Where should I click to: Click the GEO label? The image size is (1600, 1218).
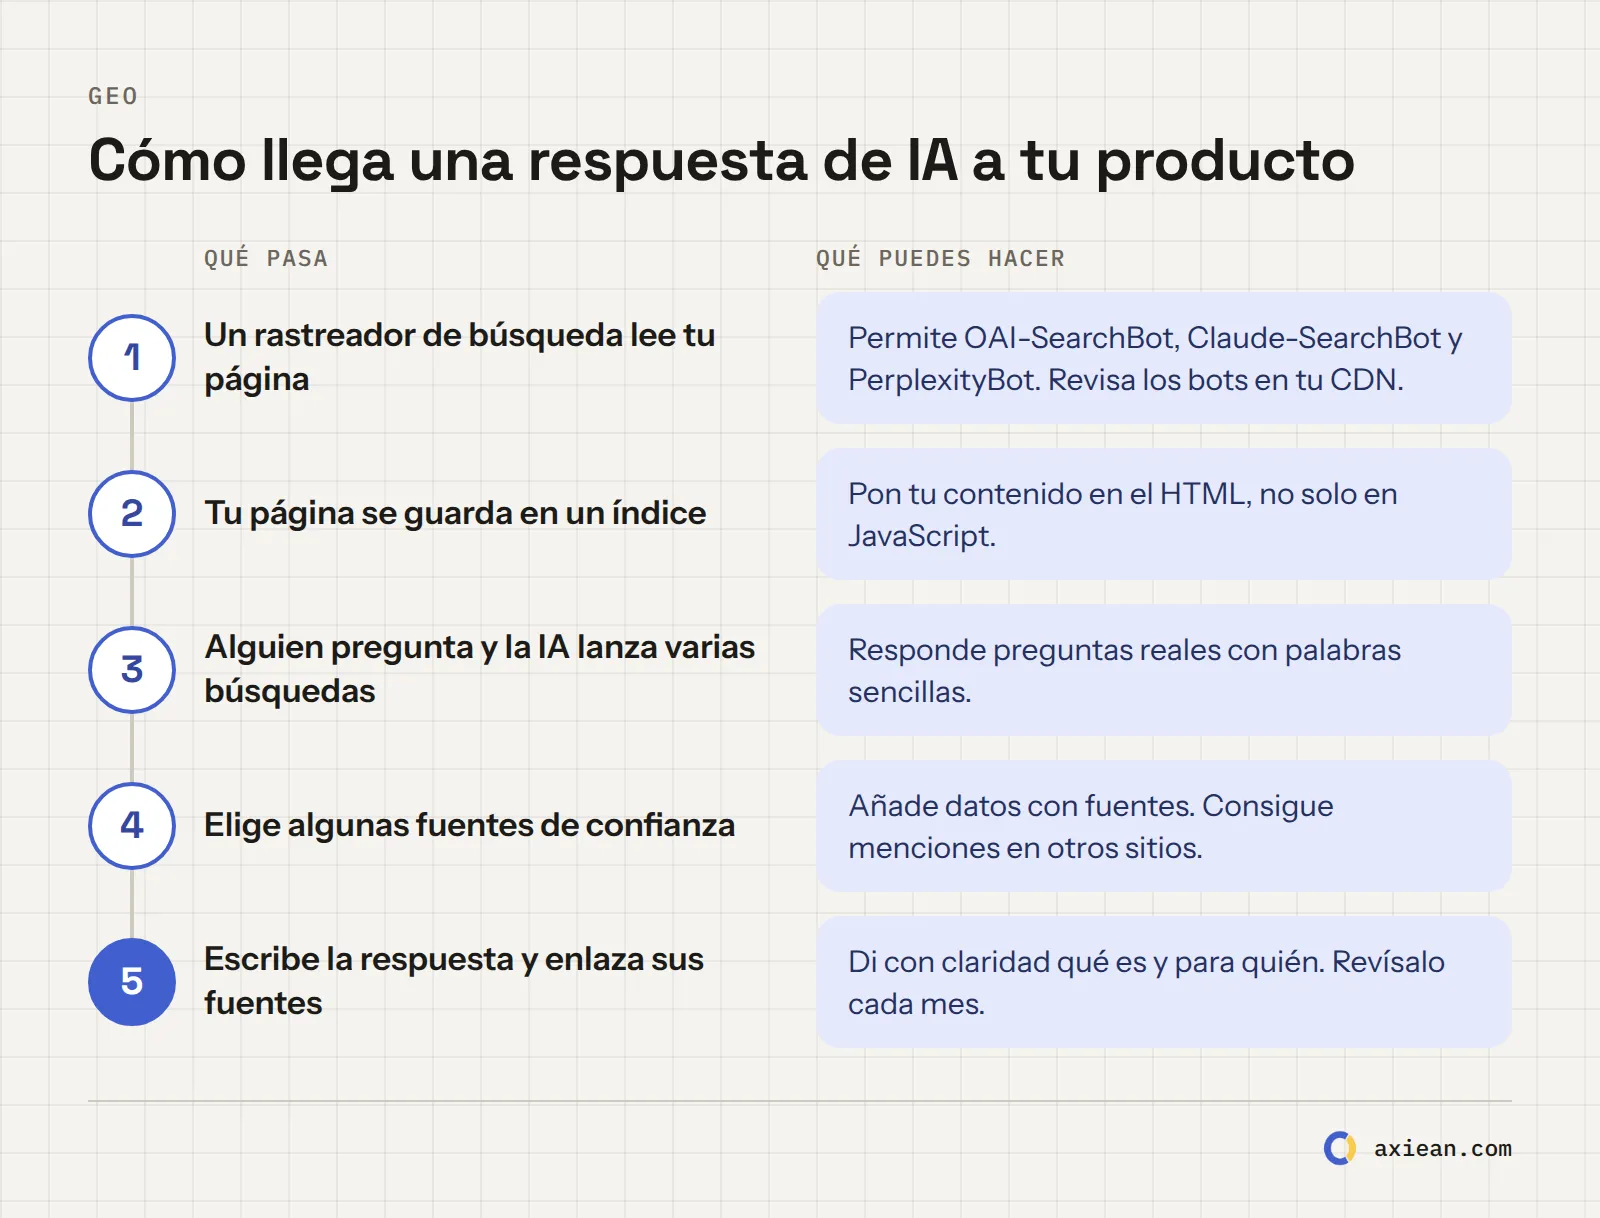click(113, 96)
